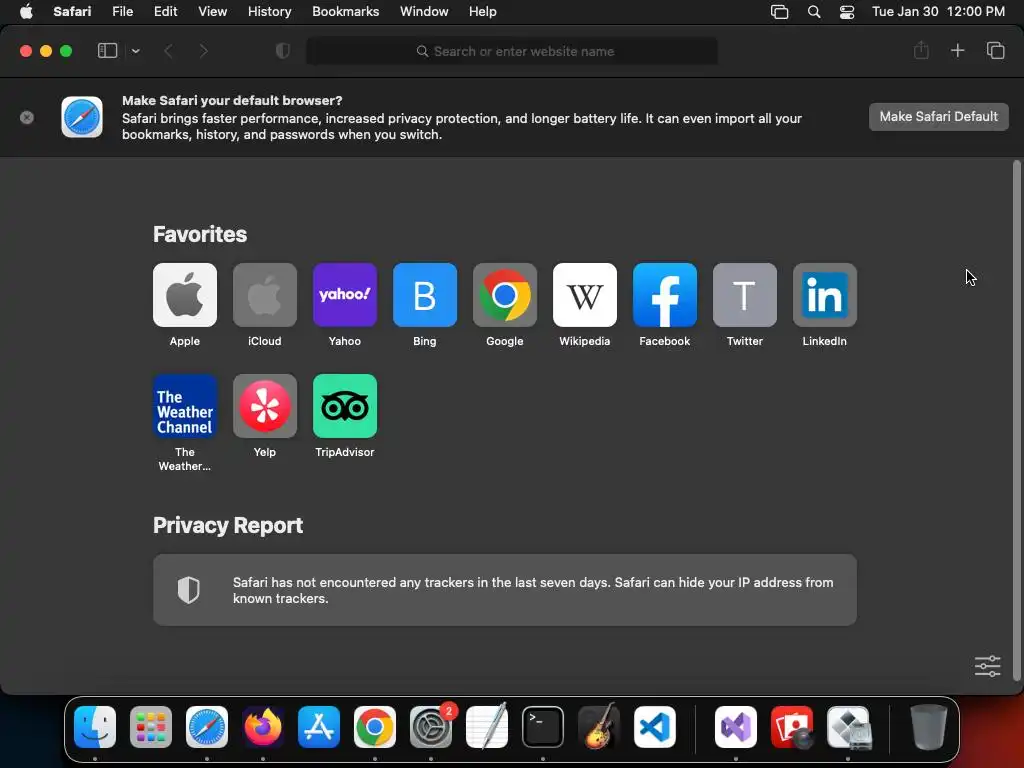Image resolution: width=1024 pixels, height=768 pixels.
Task: Open Finder from the Dock
Action: pos(95,727)
